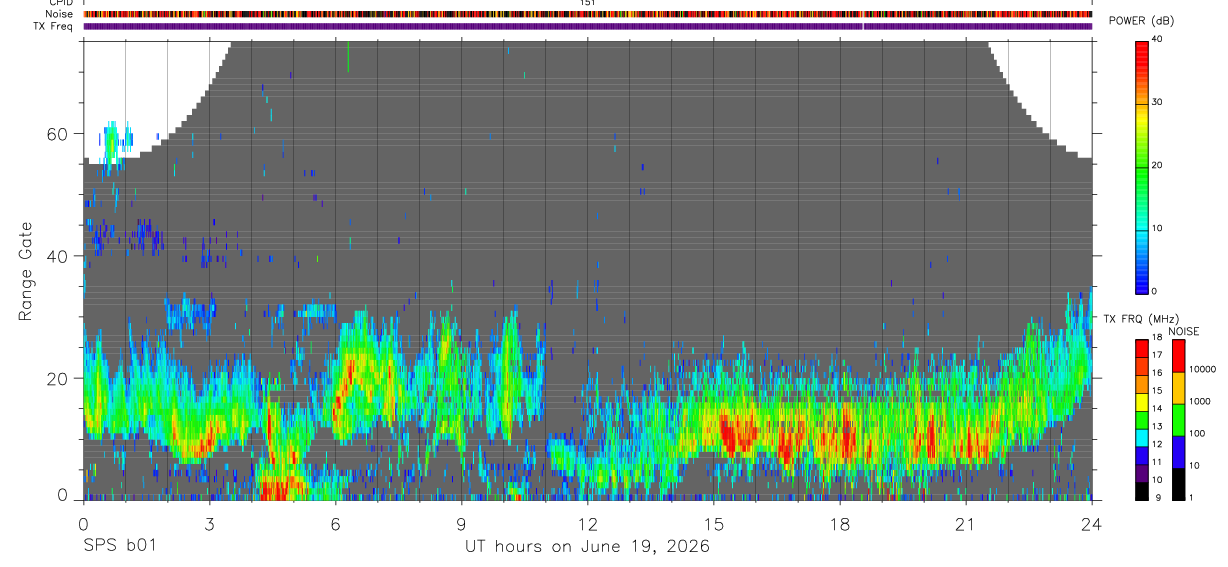Select the 12 hour tick label
Screen dimensions: 1228x567
pyautogui.click(x=587, y=524)
